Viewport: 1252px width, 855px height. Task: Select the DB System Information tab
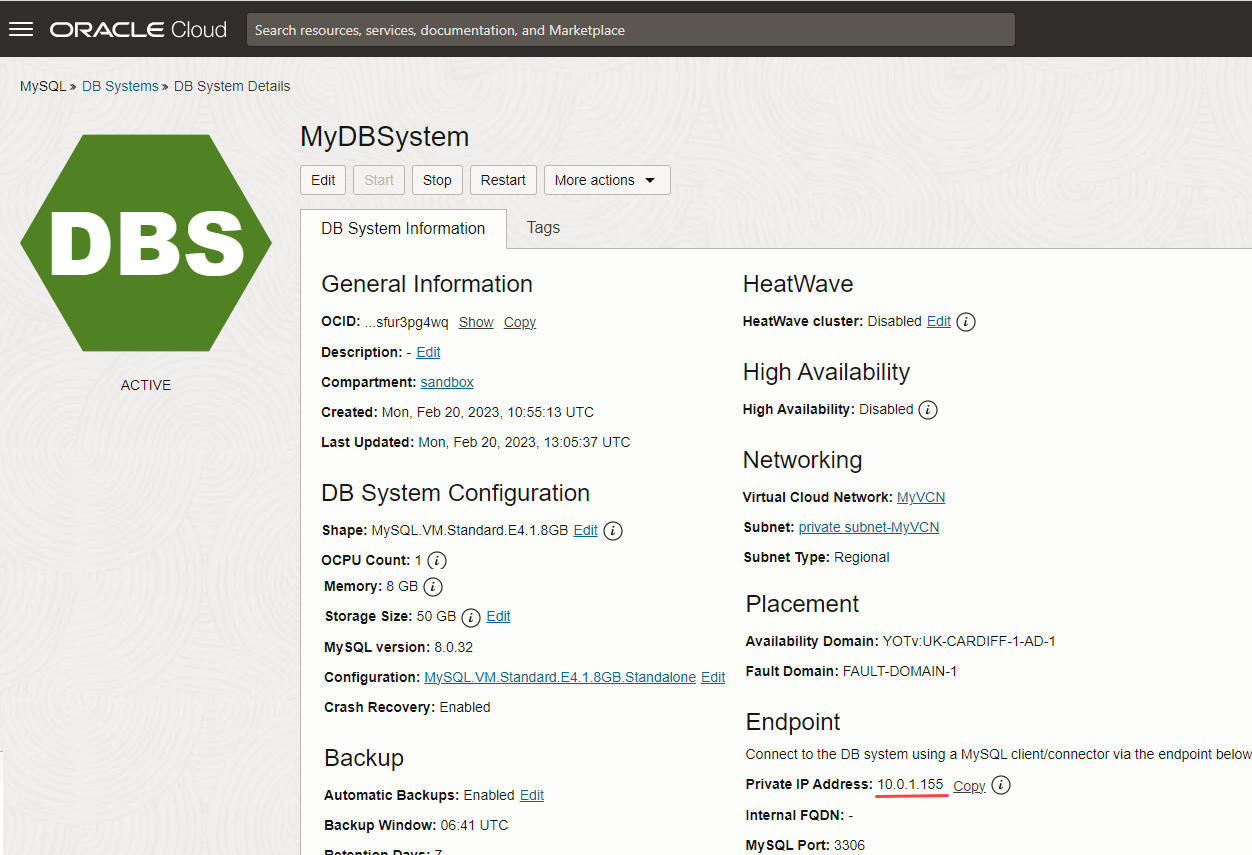pyautogui.click(x=403, y=228)
